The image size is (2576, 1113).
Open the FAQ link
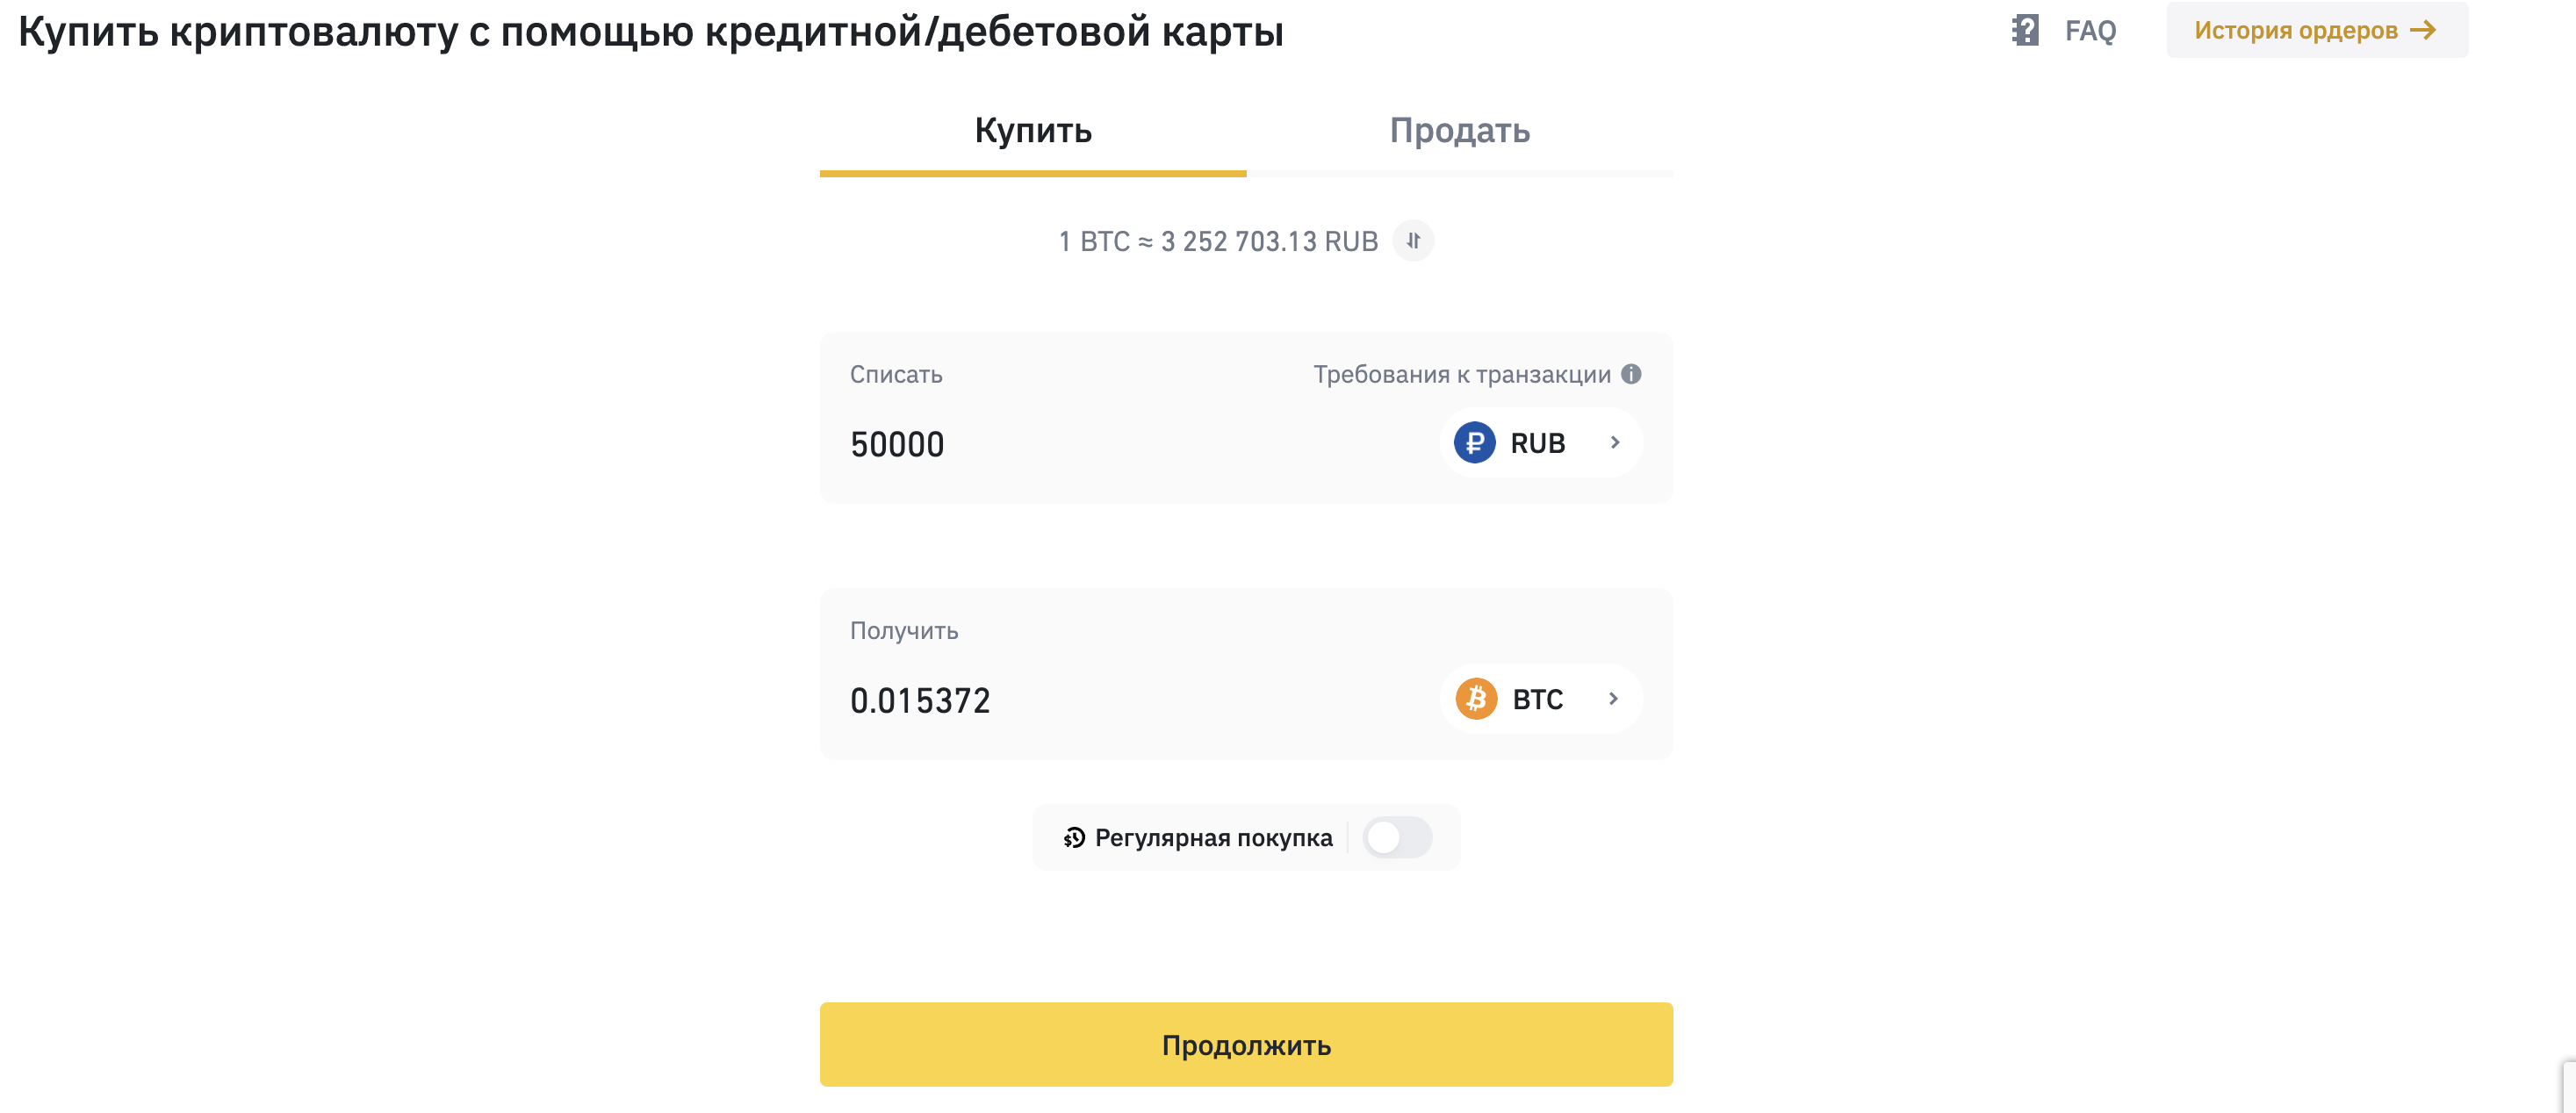(2090, 31)
